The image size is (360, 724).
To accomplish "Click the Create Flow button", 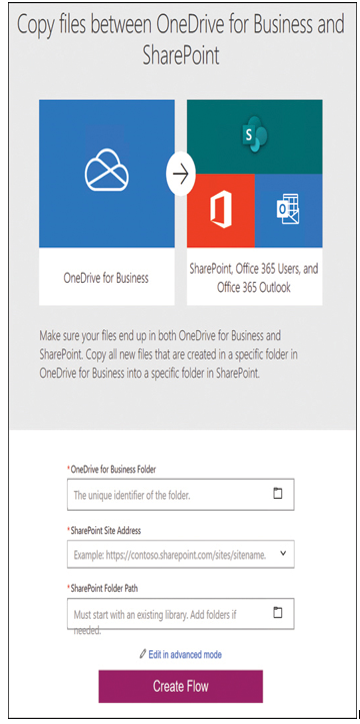I will 180,686.
